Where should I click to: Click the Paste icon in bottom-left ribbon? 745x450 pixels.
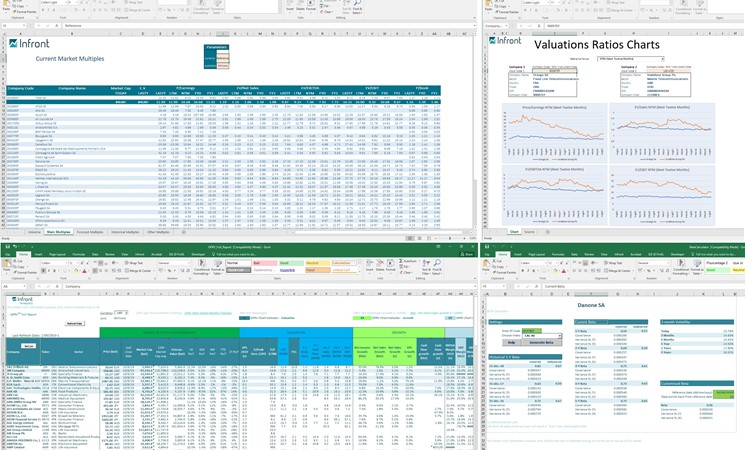tap(8, 266)
